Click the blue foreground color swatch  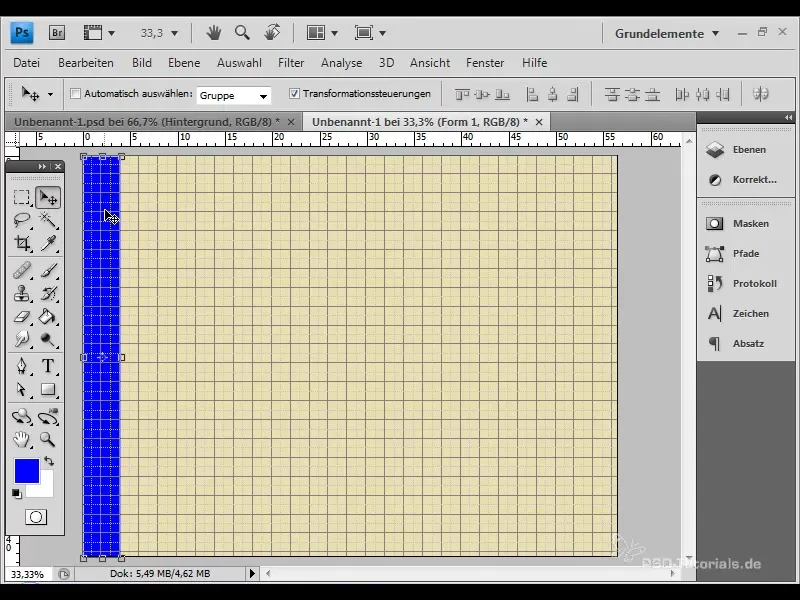click(x=27, y=471)
